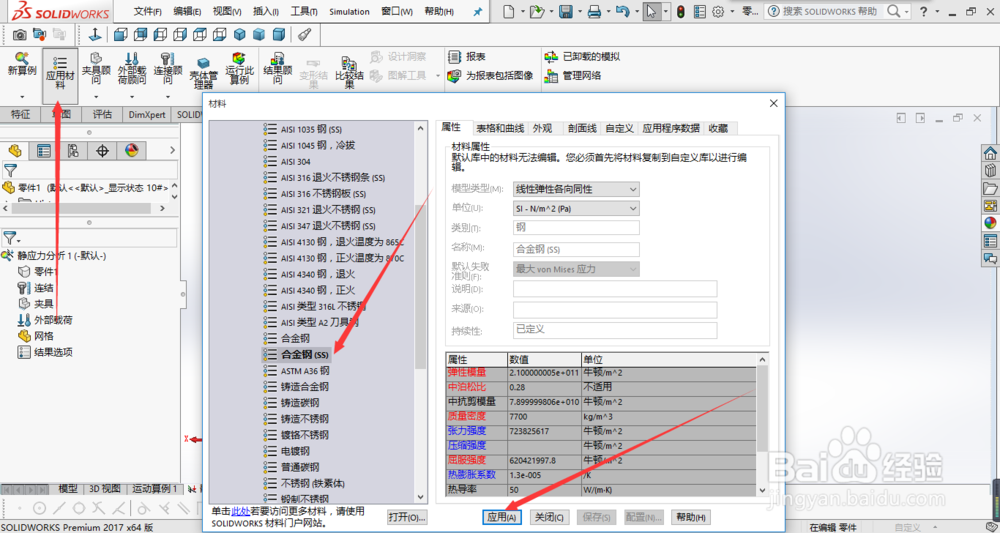Open the FeatureManager design tree tab
Image resolution: width=1000 pixels, height=533 pixels.
click(x=15, y=150)
